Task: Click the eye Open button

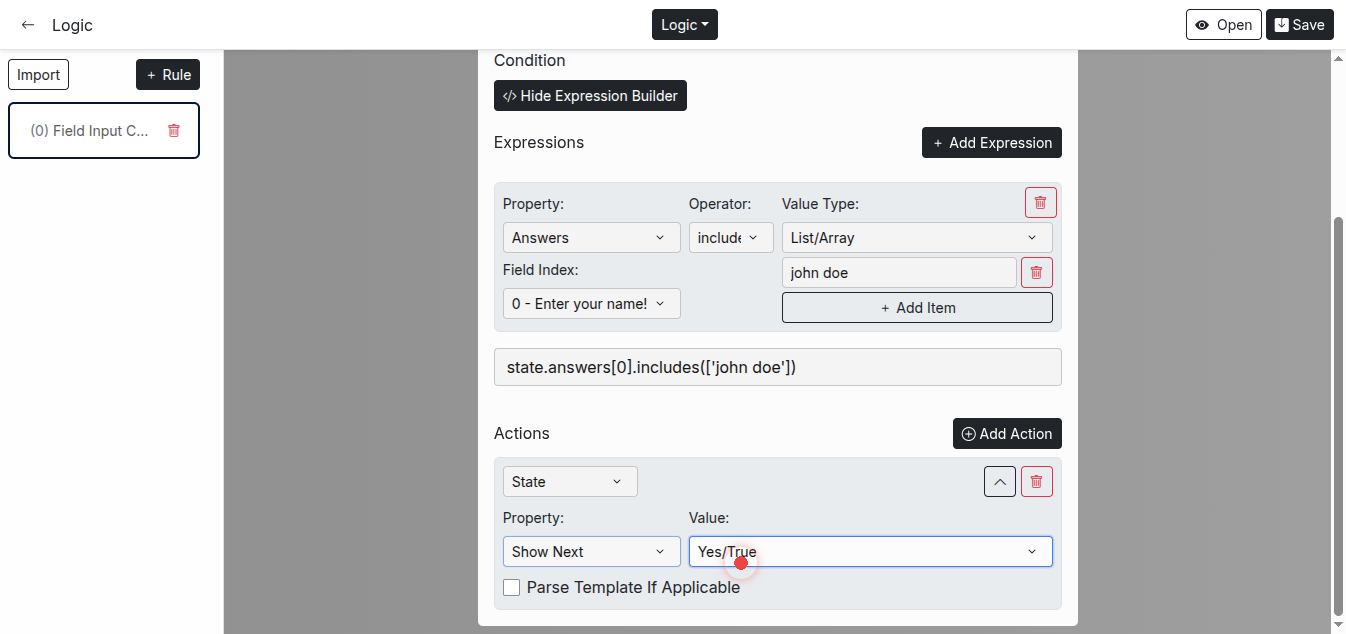Action: pos(1223,25)
